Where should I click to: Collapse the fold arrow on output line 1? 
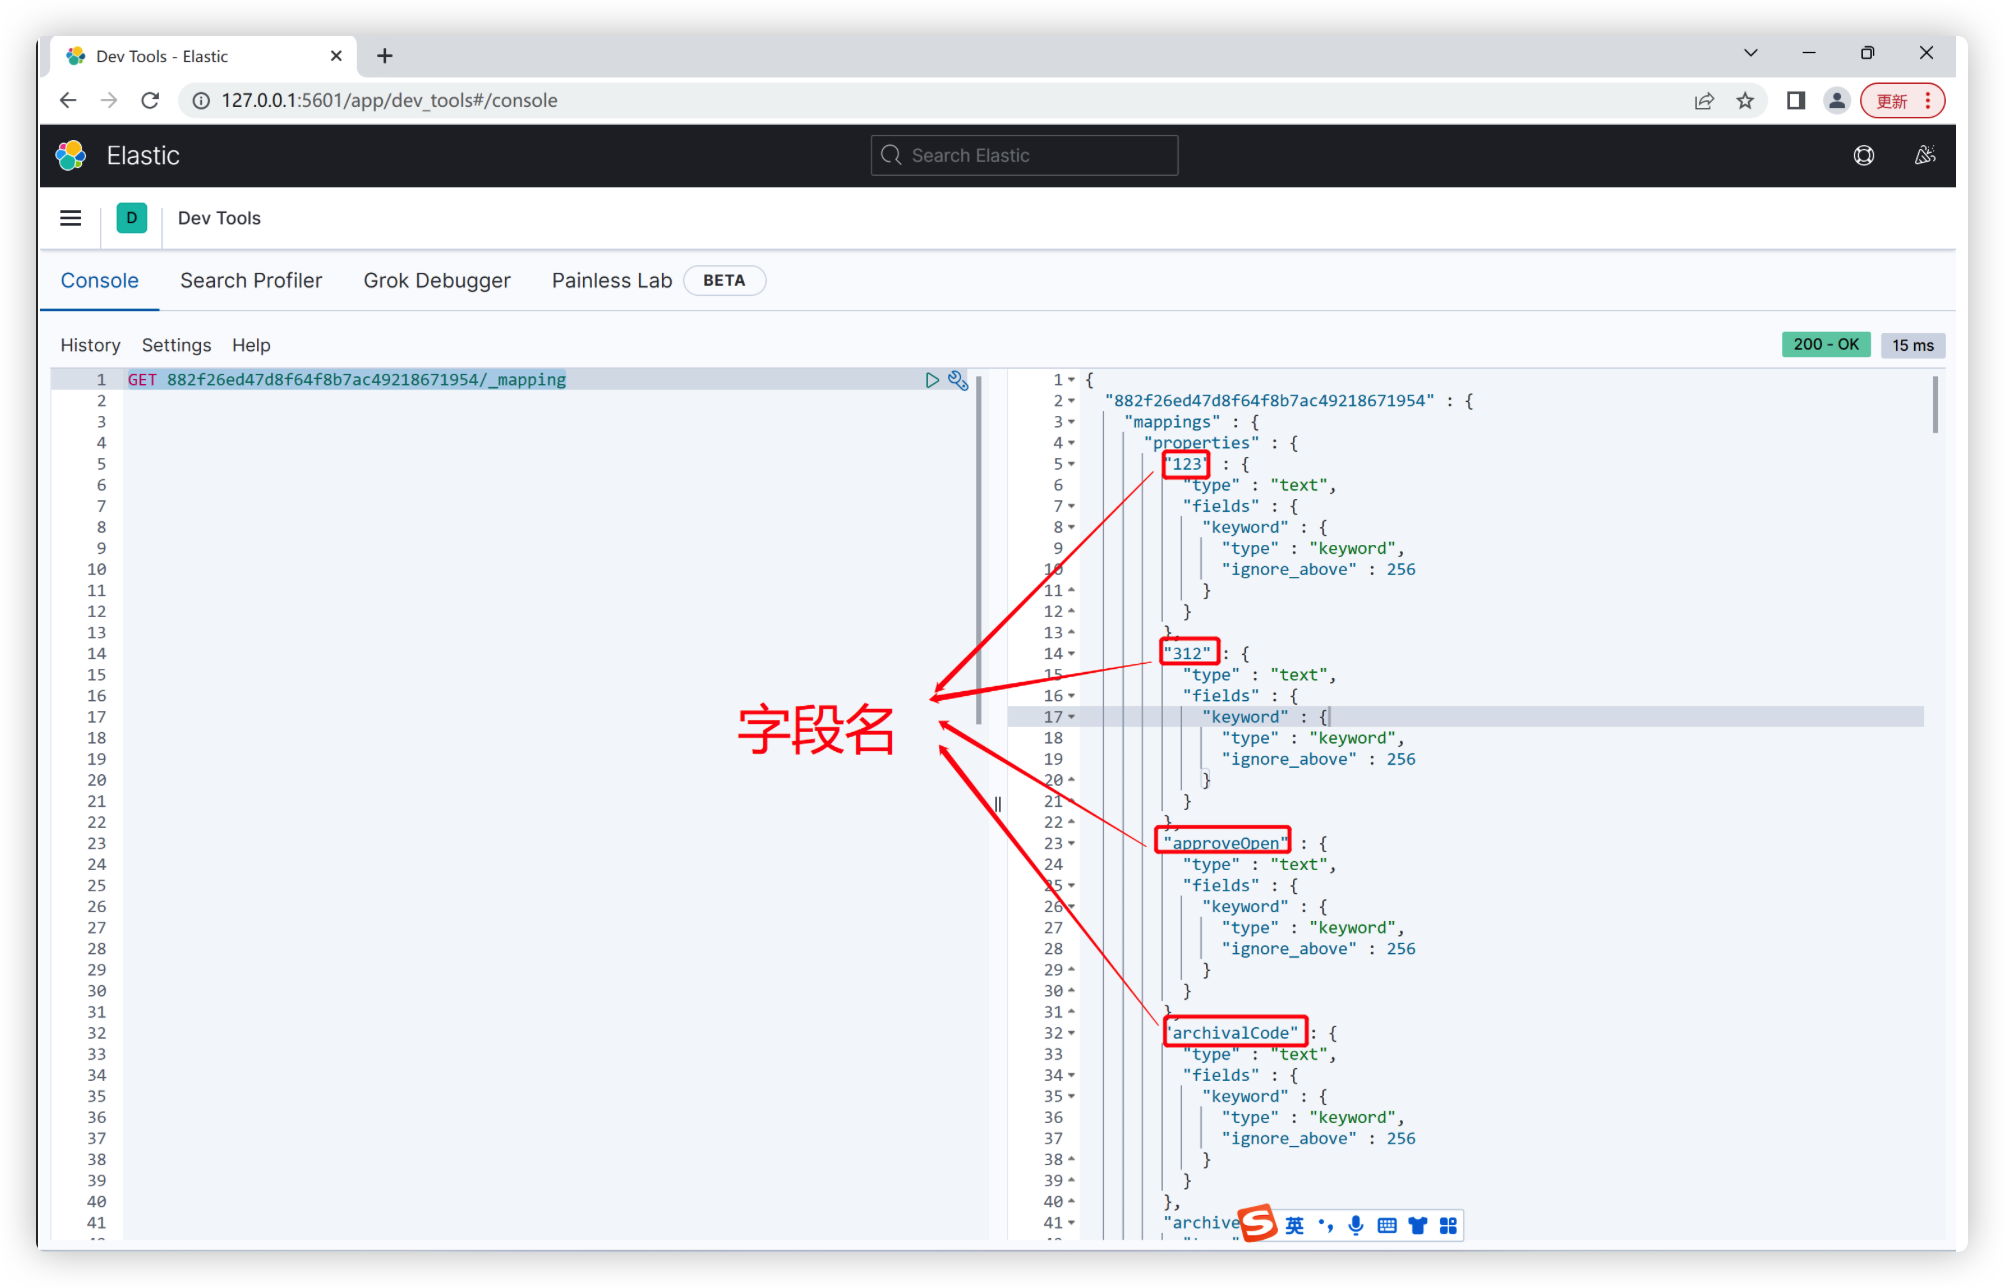point(1071,380)
